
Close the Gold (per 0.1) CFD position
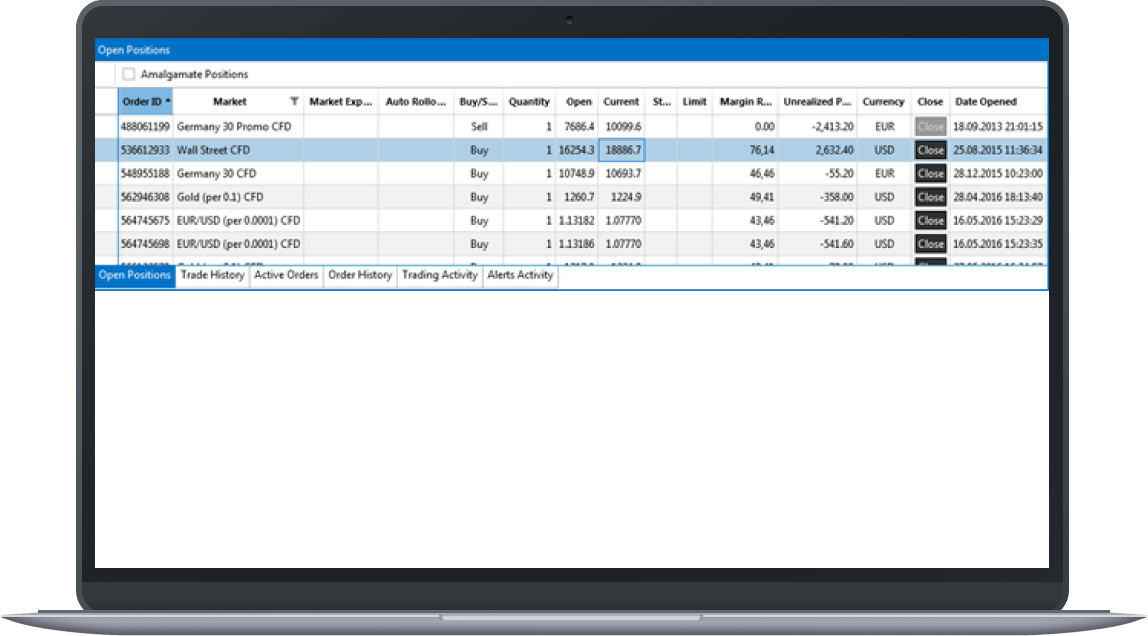(x=930, y=196)
